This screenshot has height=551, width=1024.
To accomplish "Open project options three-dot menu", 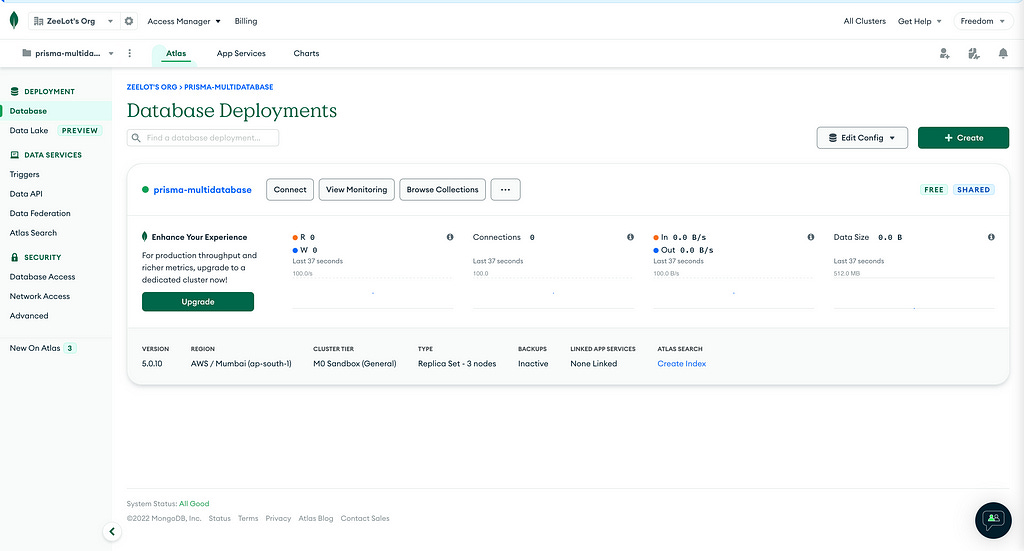I will pyautogui.click(x=129, y=53).
